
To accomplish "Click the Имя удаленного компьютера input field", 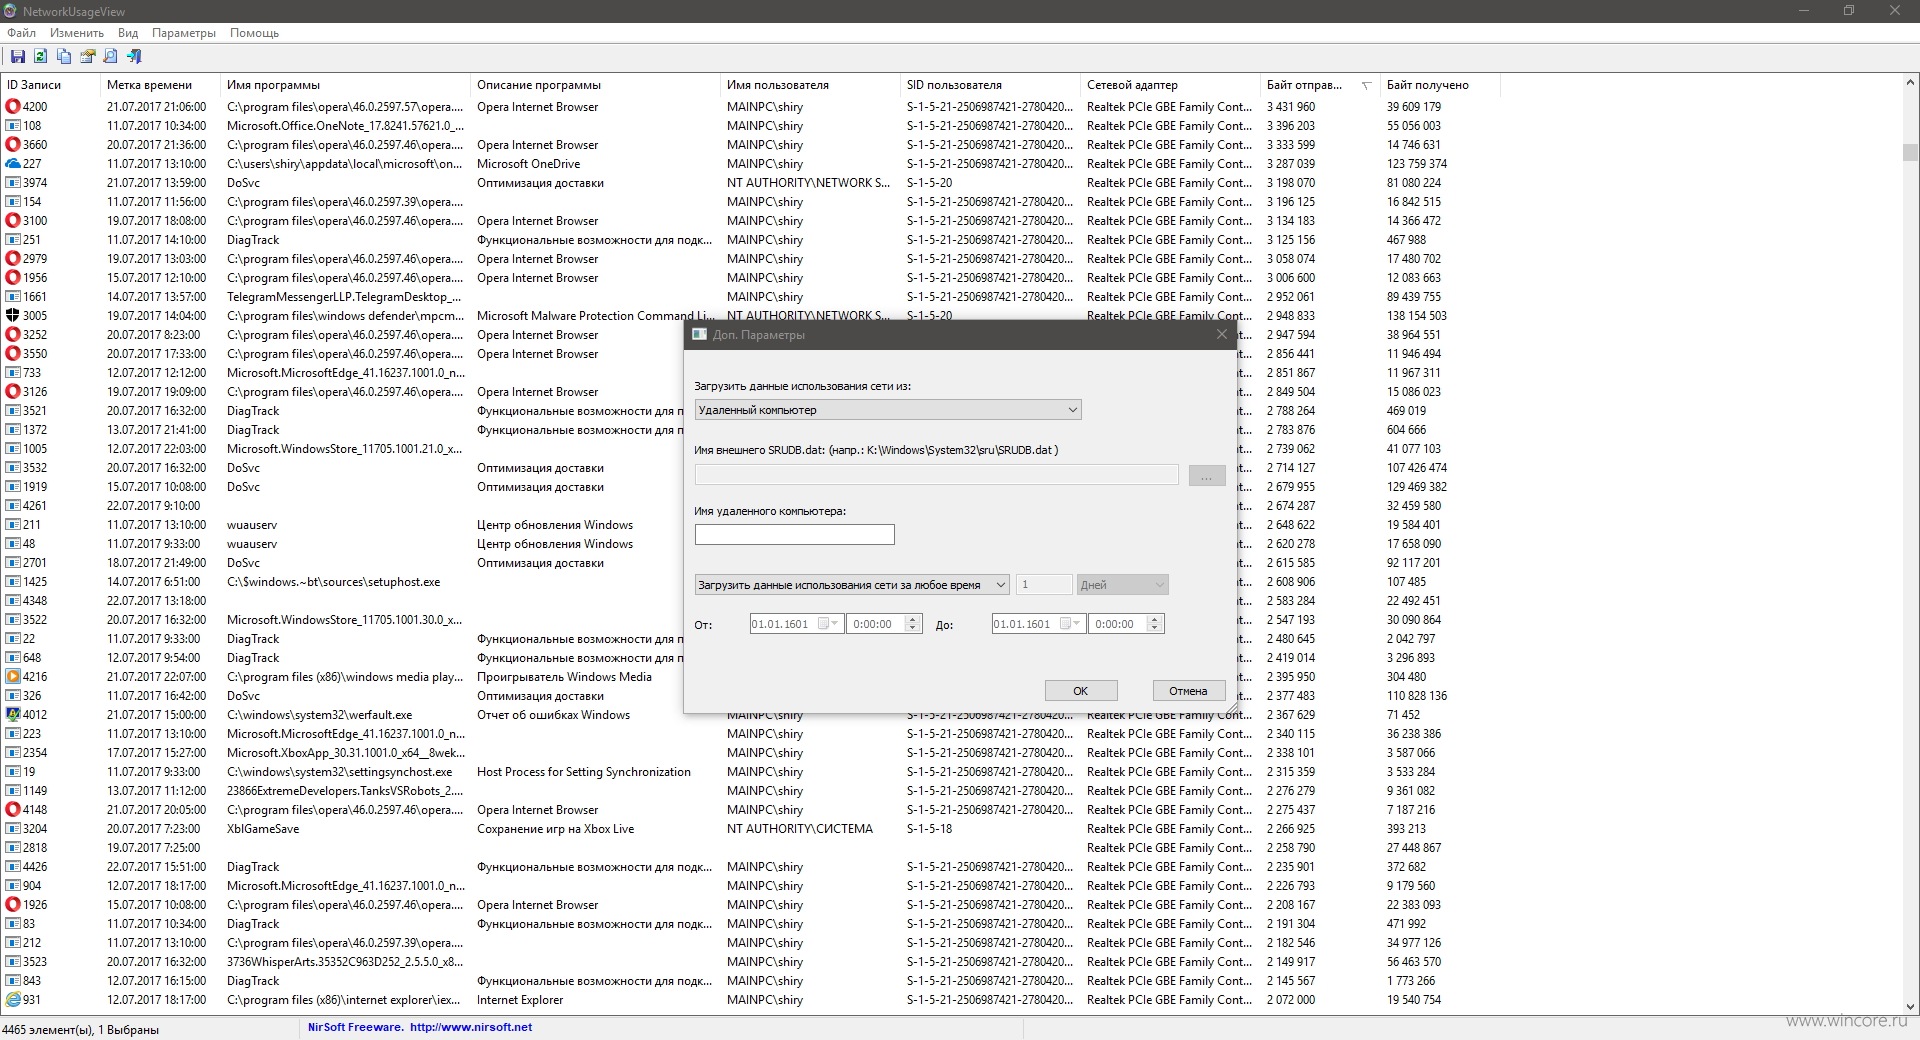I will 795,535.
